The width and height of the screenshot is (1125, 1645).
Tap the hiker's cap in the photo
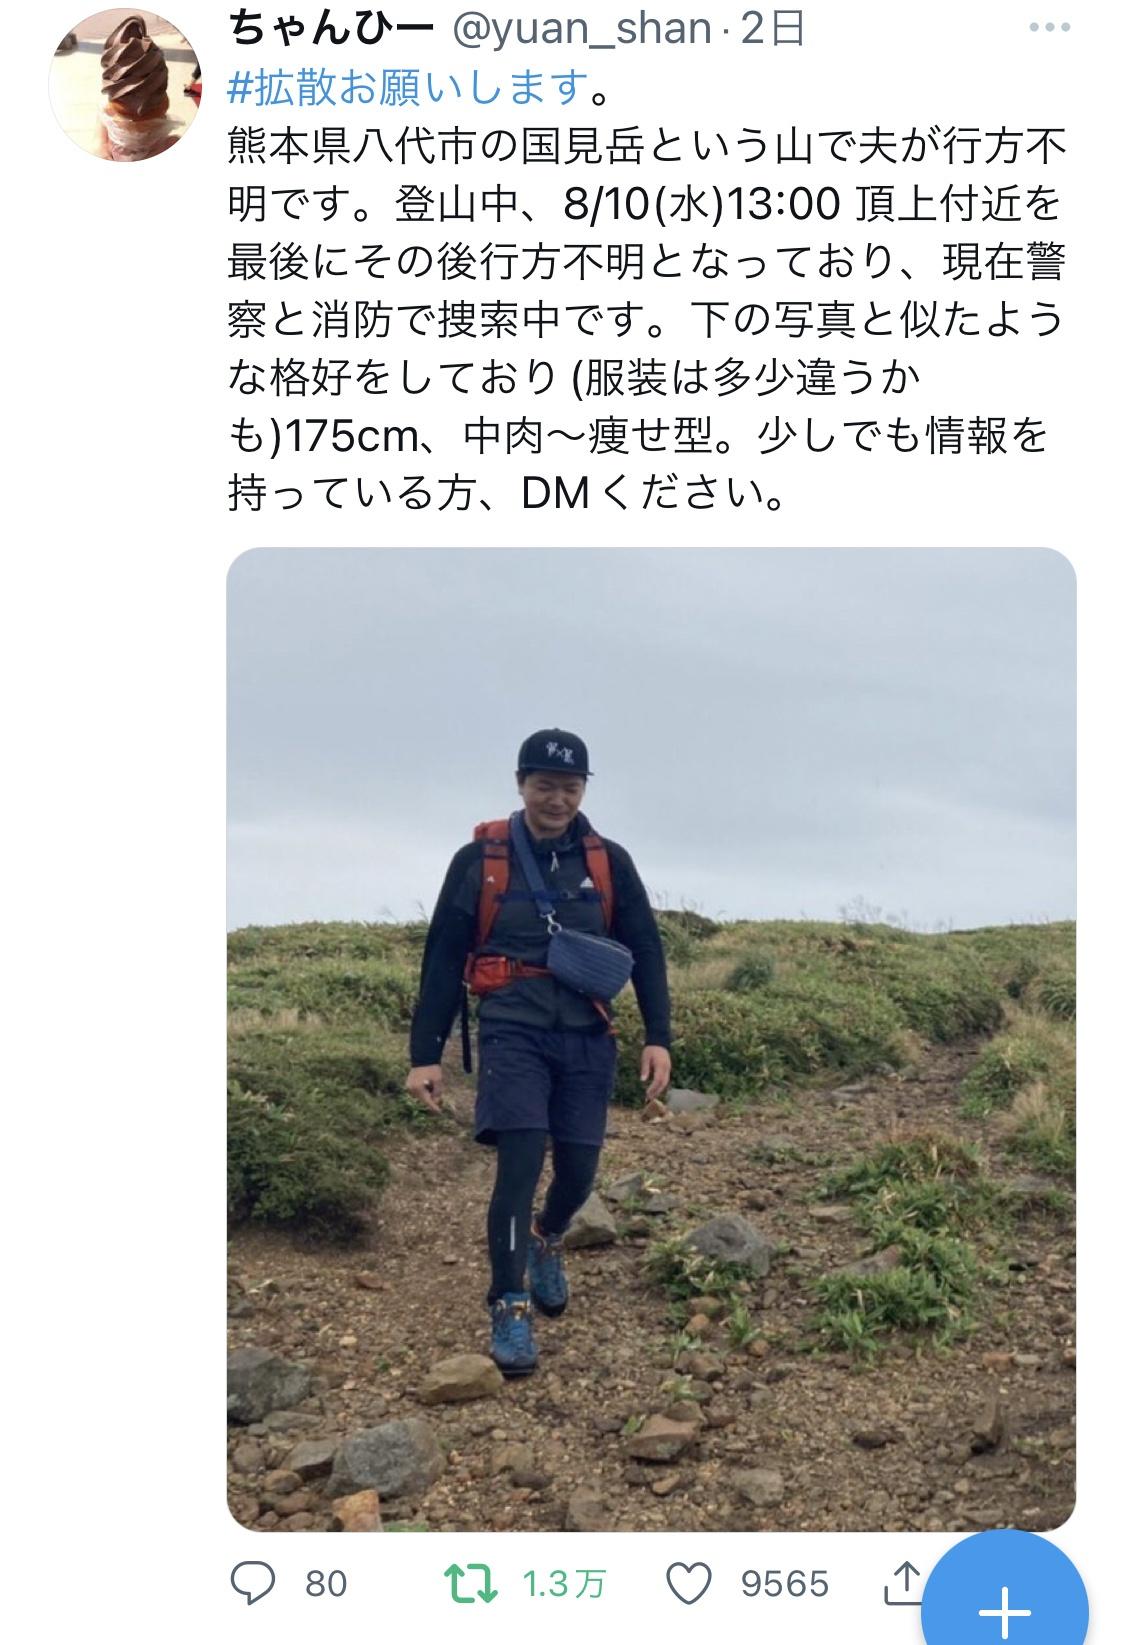pyautogui.click(x=556, y=751)
